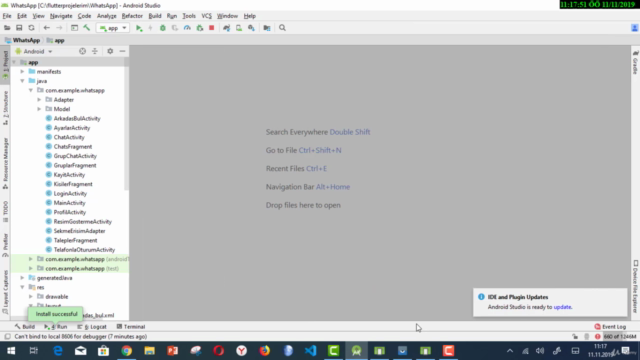
Task: Open Google Chrome from taskbar
Action: pos(127,351)
